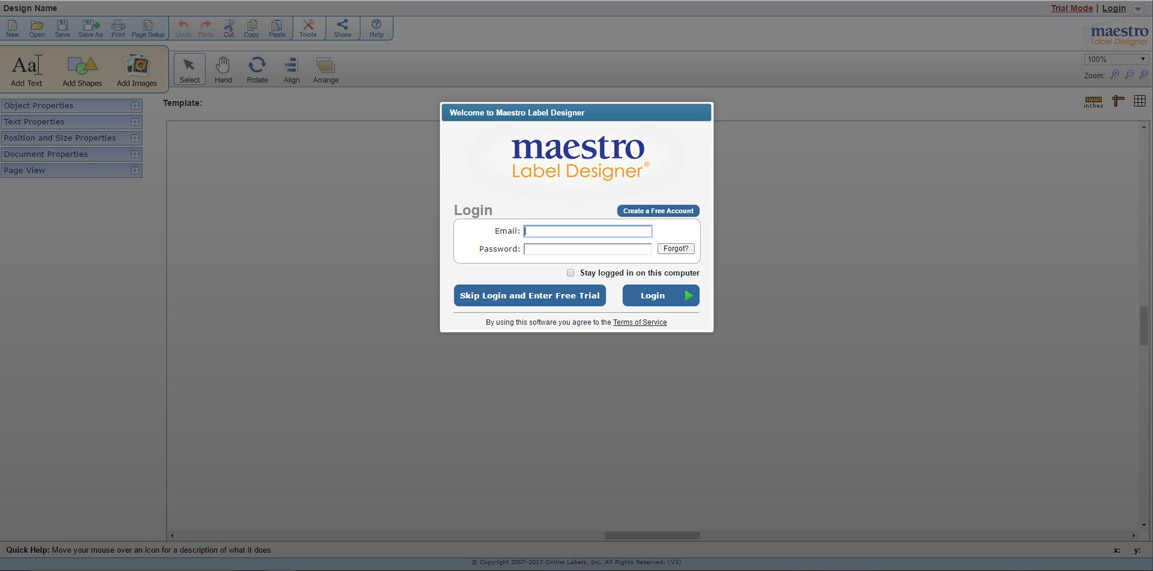Click the guides icon beside inches
The height and width of the screenshot is (571, 1153).
pyautogui.click(x=1118, y=101)
